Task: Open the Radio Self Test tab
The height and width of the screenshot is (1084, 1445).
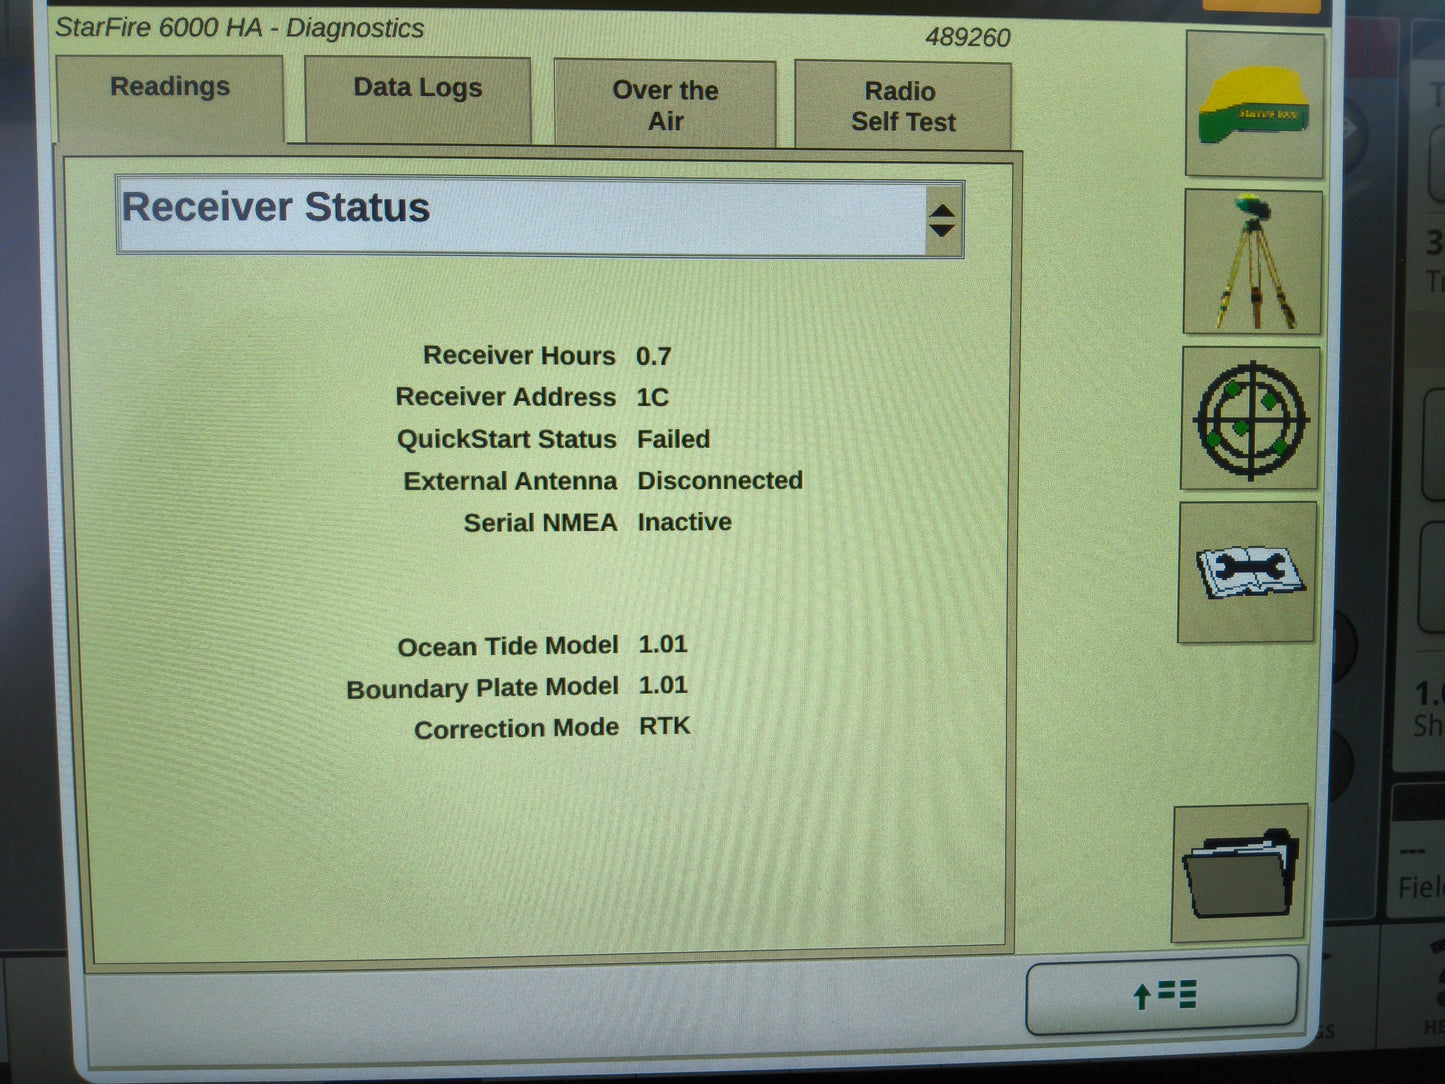Action: click(903, 106)
